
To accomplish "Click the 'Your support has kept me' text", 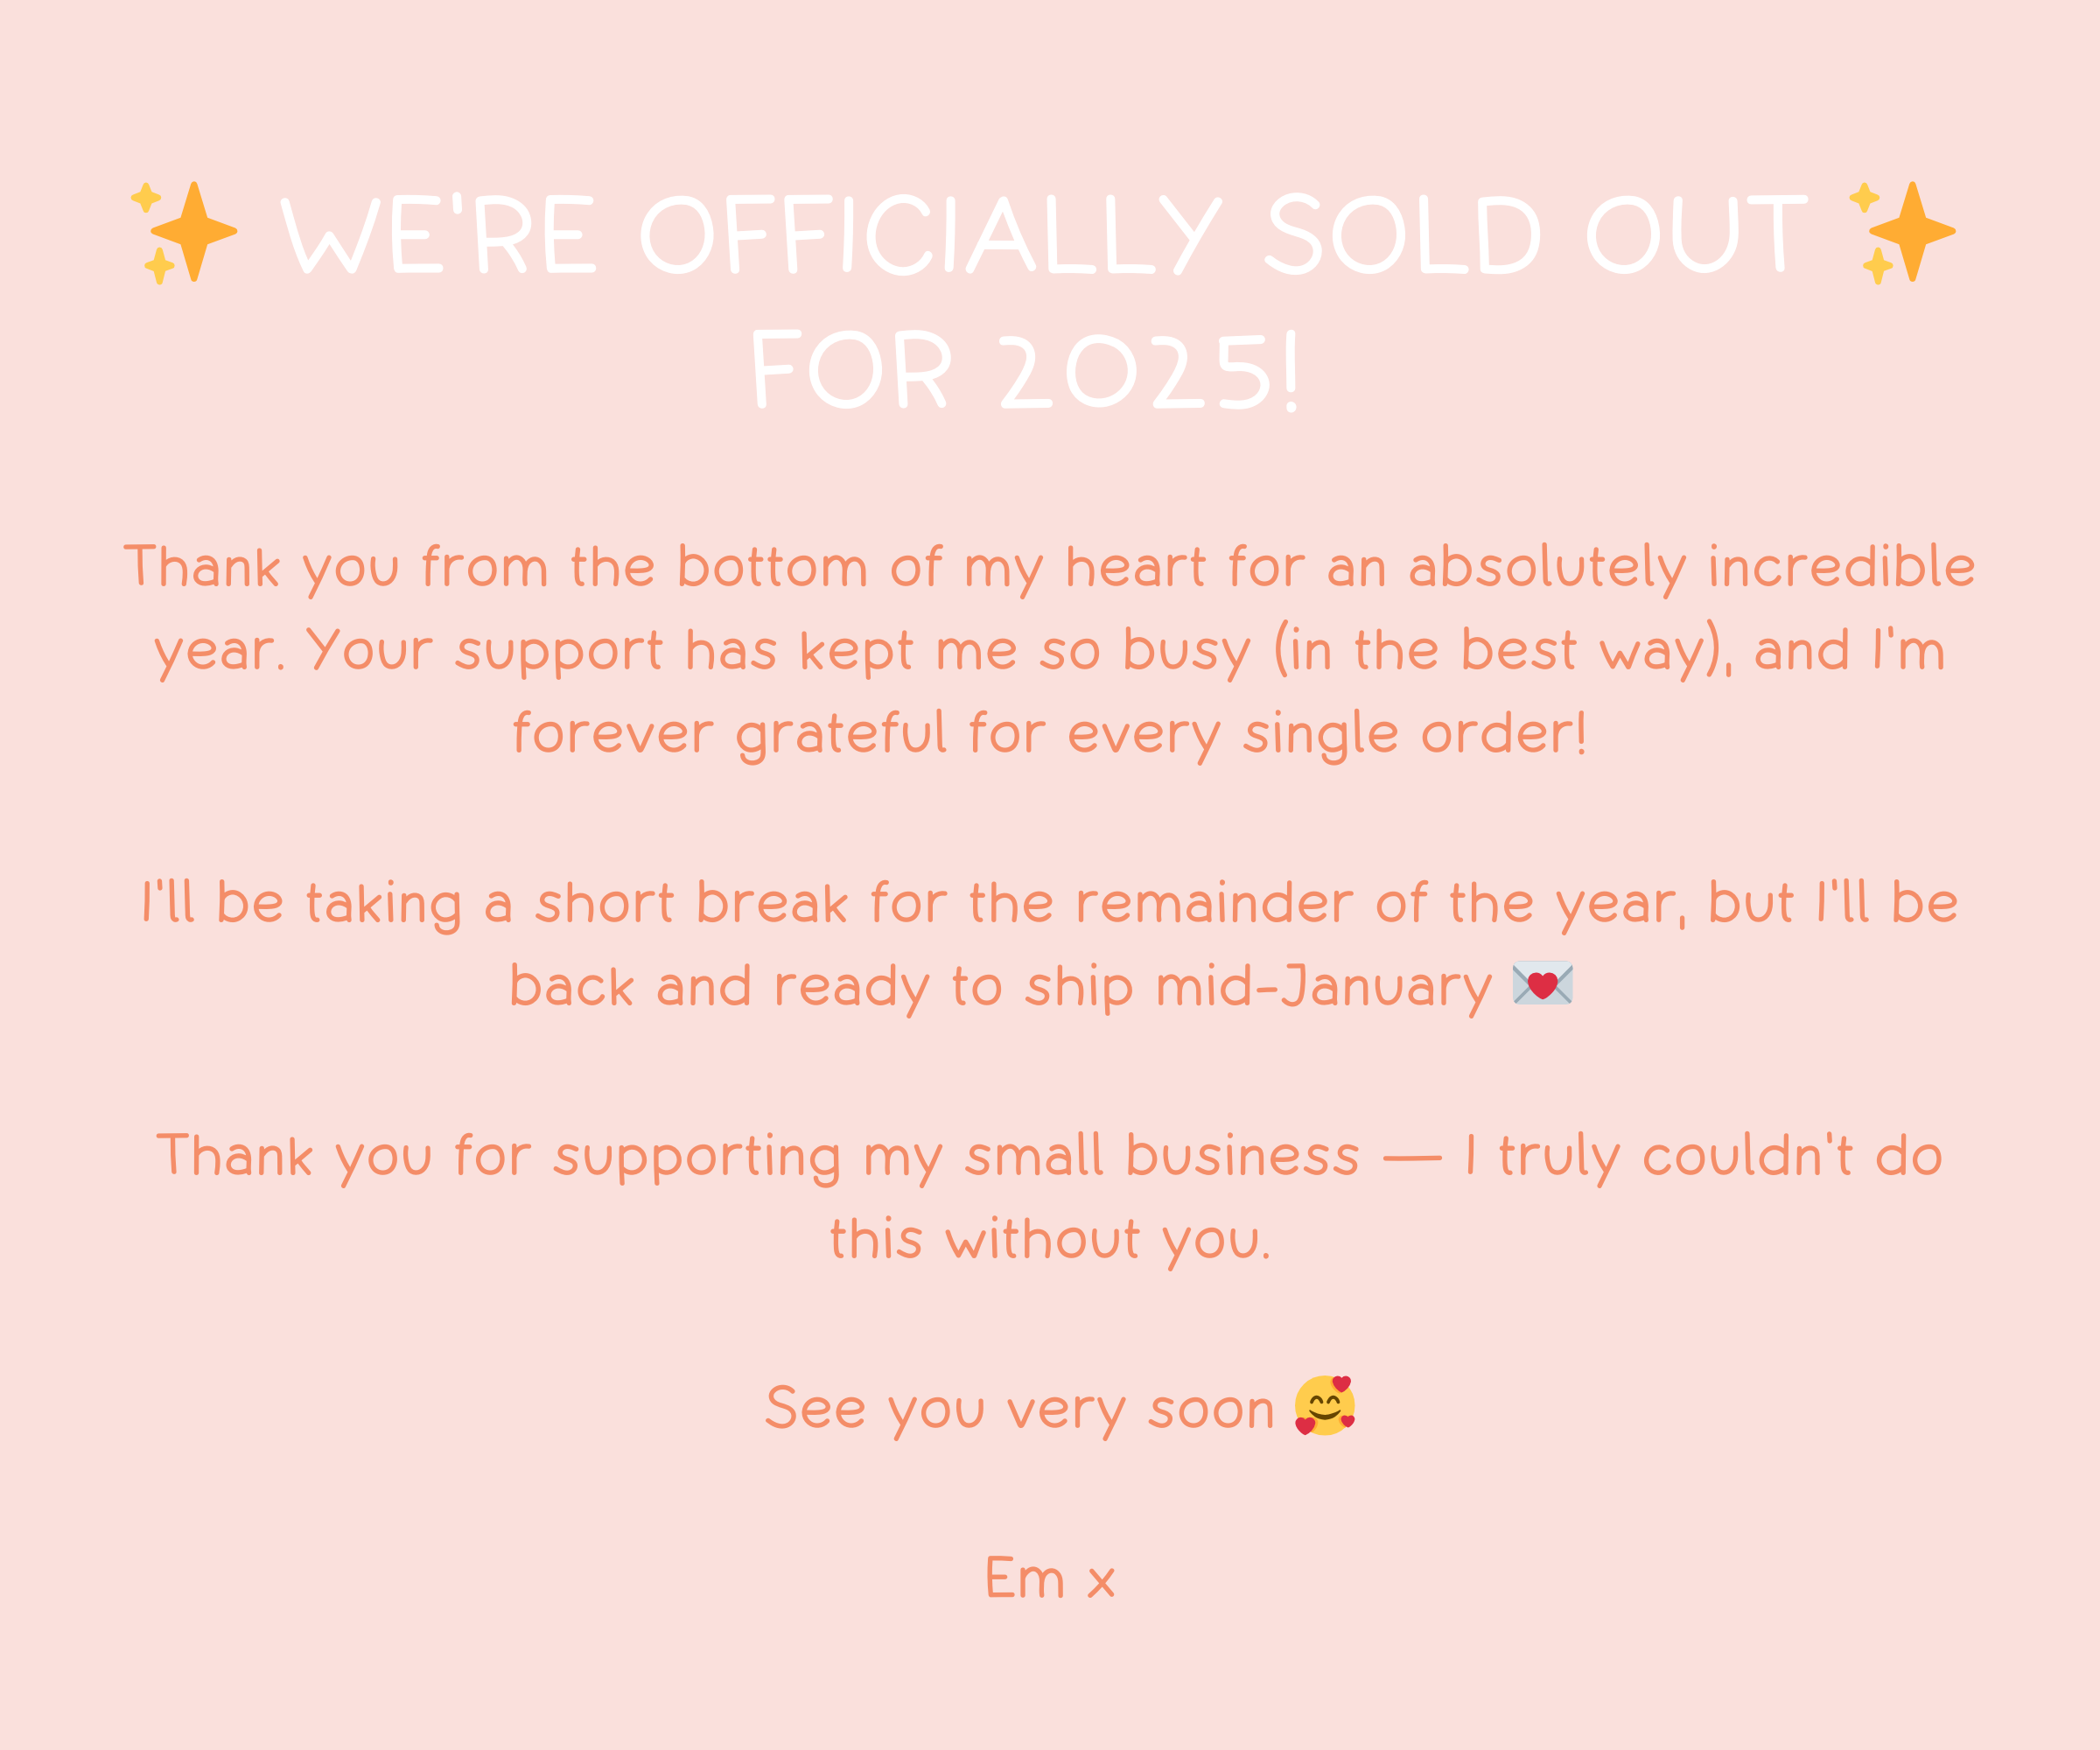I will [612, 651].
